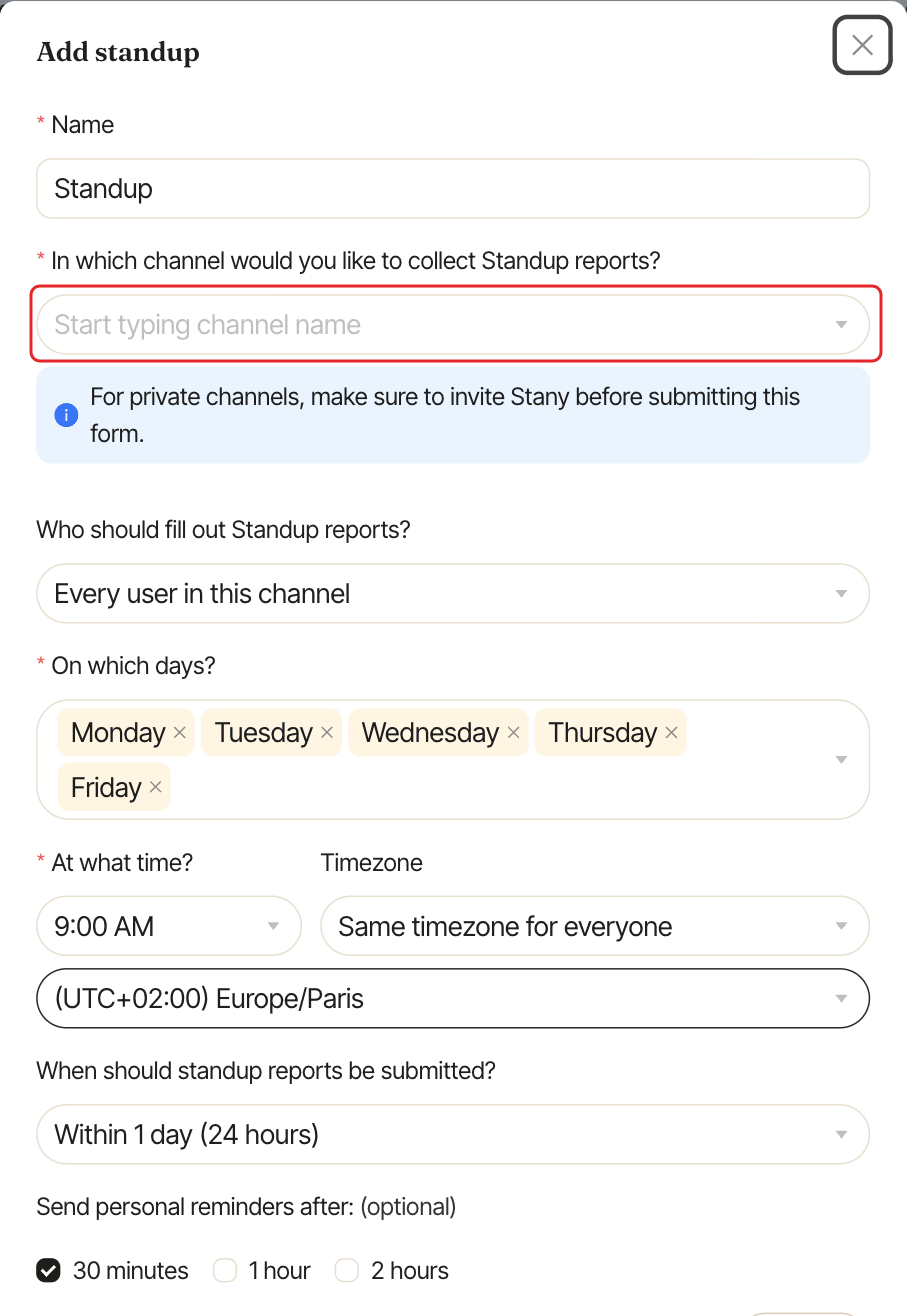907x1316 pixels.
Task: Open the Europe/Paris timezone dropdown
Action: tap(453, 998)
